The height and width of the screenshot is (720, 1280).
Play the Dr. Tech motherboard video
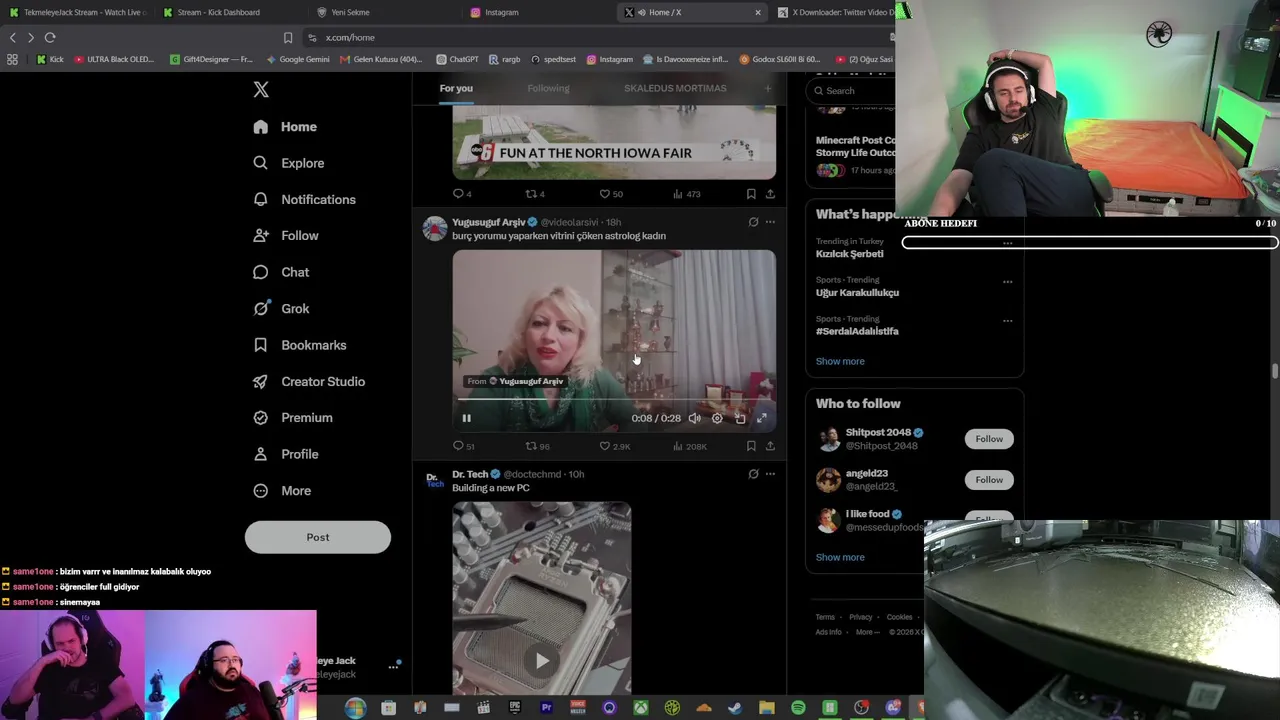click(x=542, y=660)
